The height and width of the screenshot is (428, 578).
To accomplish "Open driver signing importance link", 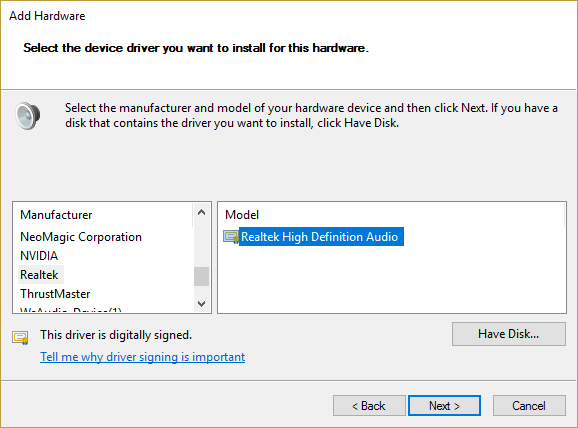I will pos(143,357).
